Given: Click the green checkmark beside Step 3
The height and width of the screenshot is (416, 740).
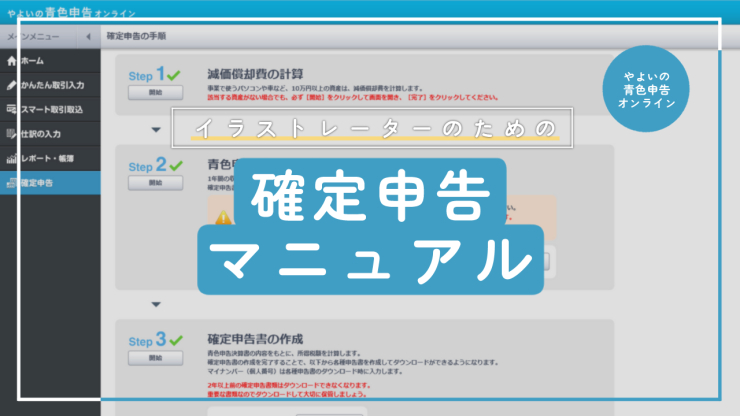Looking at the screenshot, I should (x=176, y=340).
